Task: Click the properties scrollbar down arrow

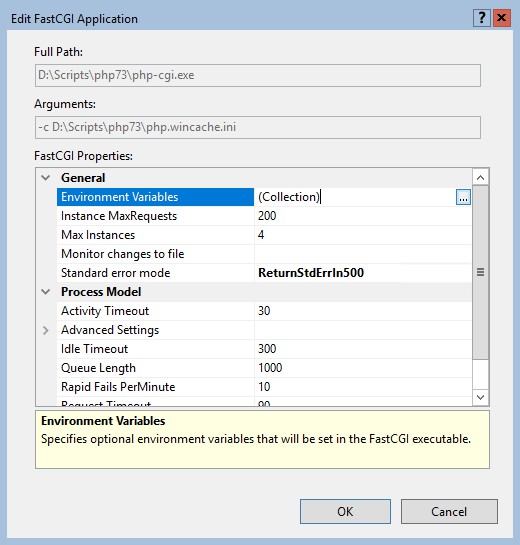Action: tap(481, 397)
